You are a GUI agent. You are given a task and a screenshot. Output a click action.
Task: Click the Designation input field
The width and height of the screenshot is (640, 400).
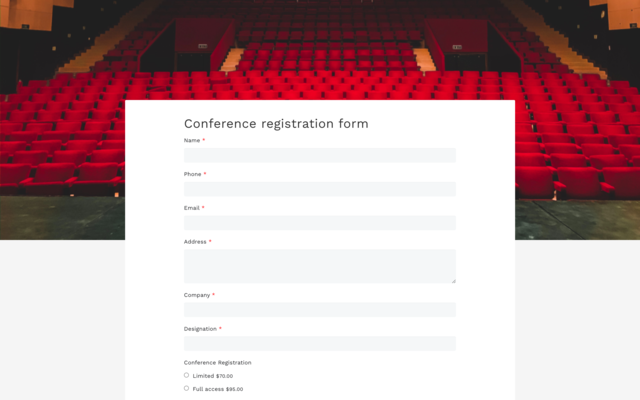(x=319, y=343)
